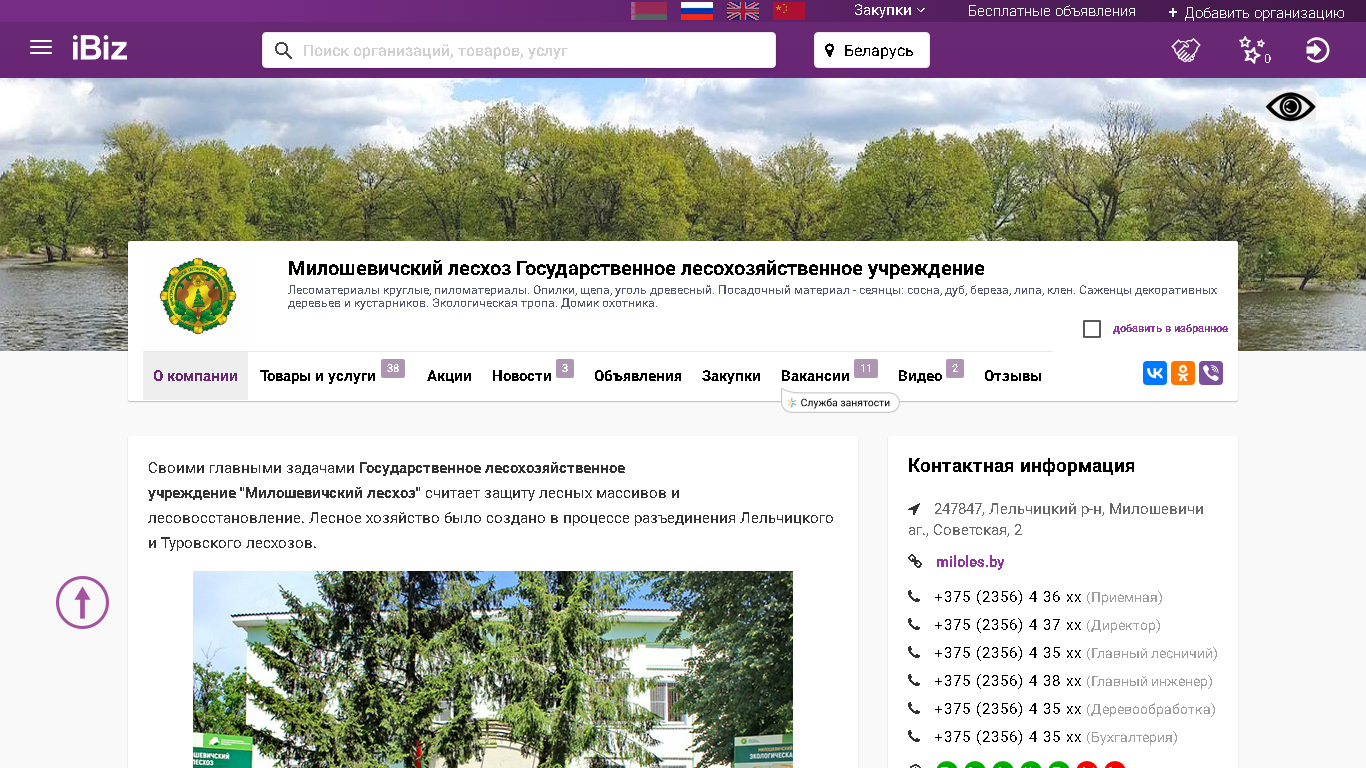Click the Milashevichi leskhoz company logo
Image resolution: width=1366 pixels, height=768 pixels.
pos(198,295)
